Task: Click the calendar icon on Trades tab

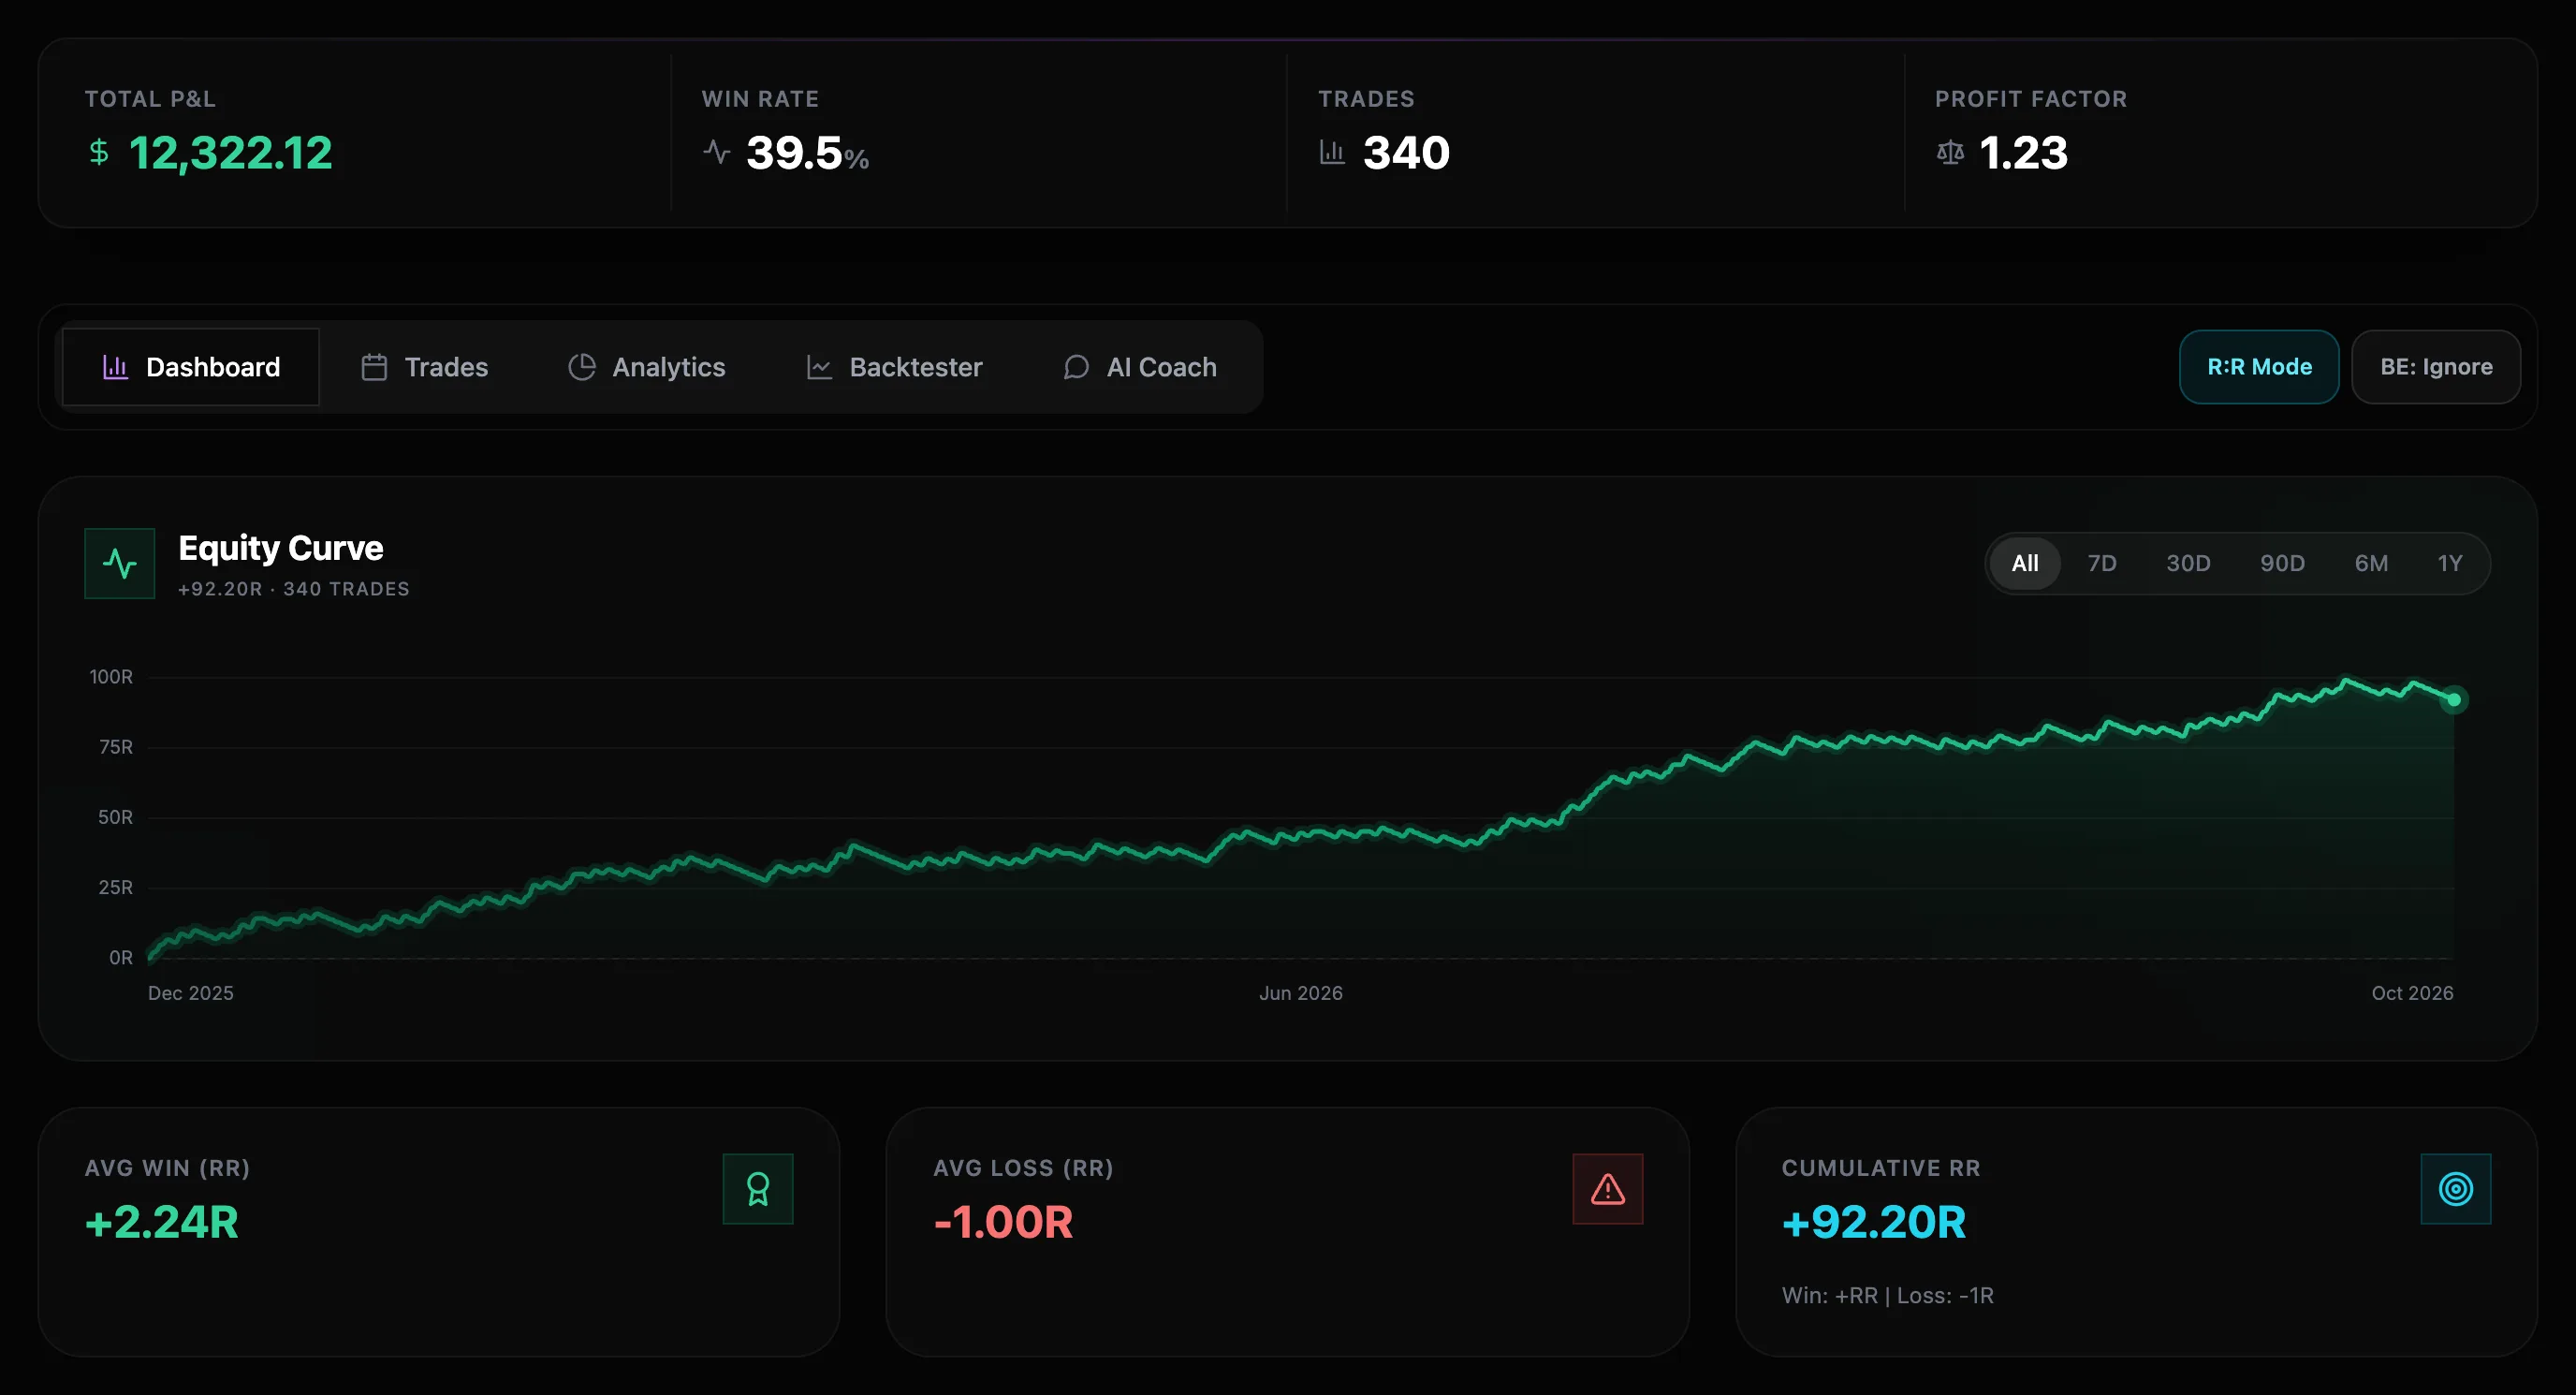Action: point(374,367)
